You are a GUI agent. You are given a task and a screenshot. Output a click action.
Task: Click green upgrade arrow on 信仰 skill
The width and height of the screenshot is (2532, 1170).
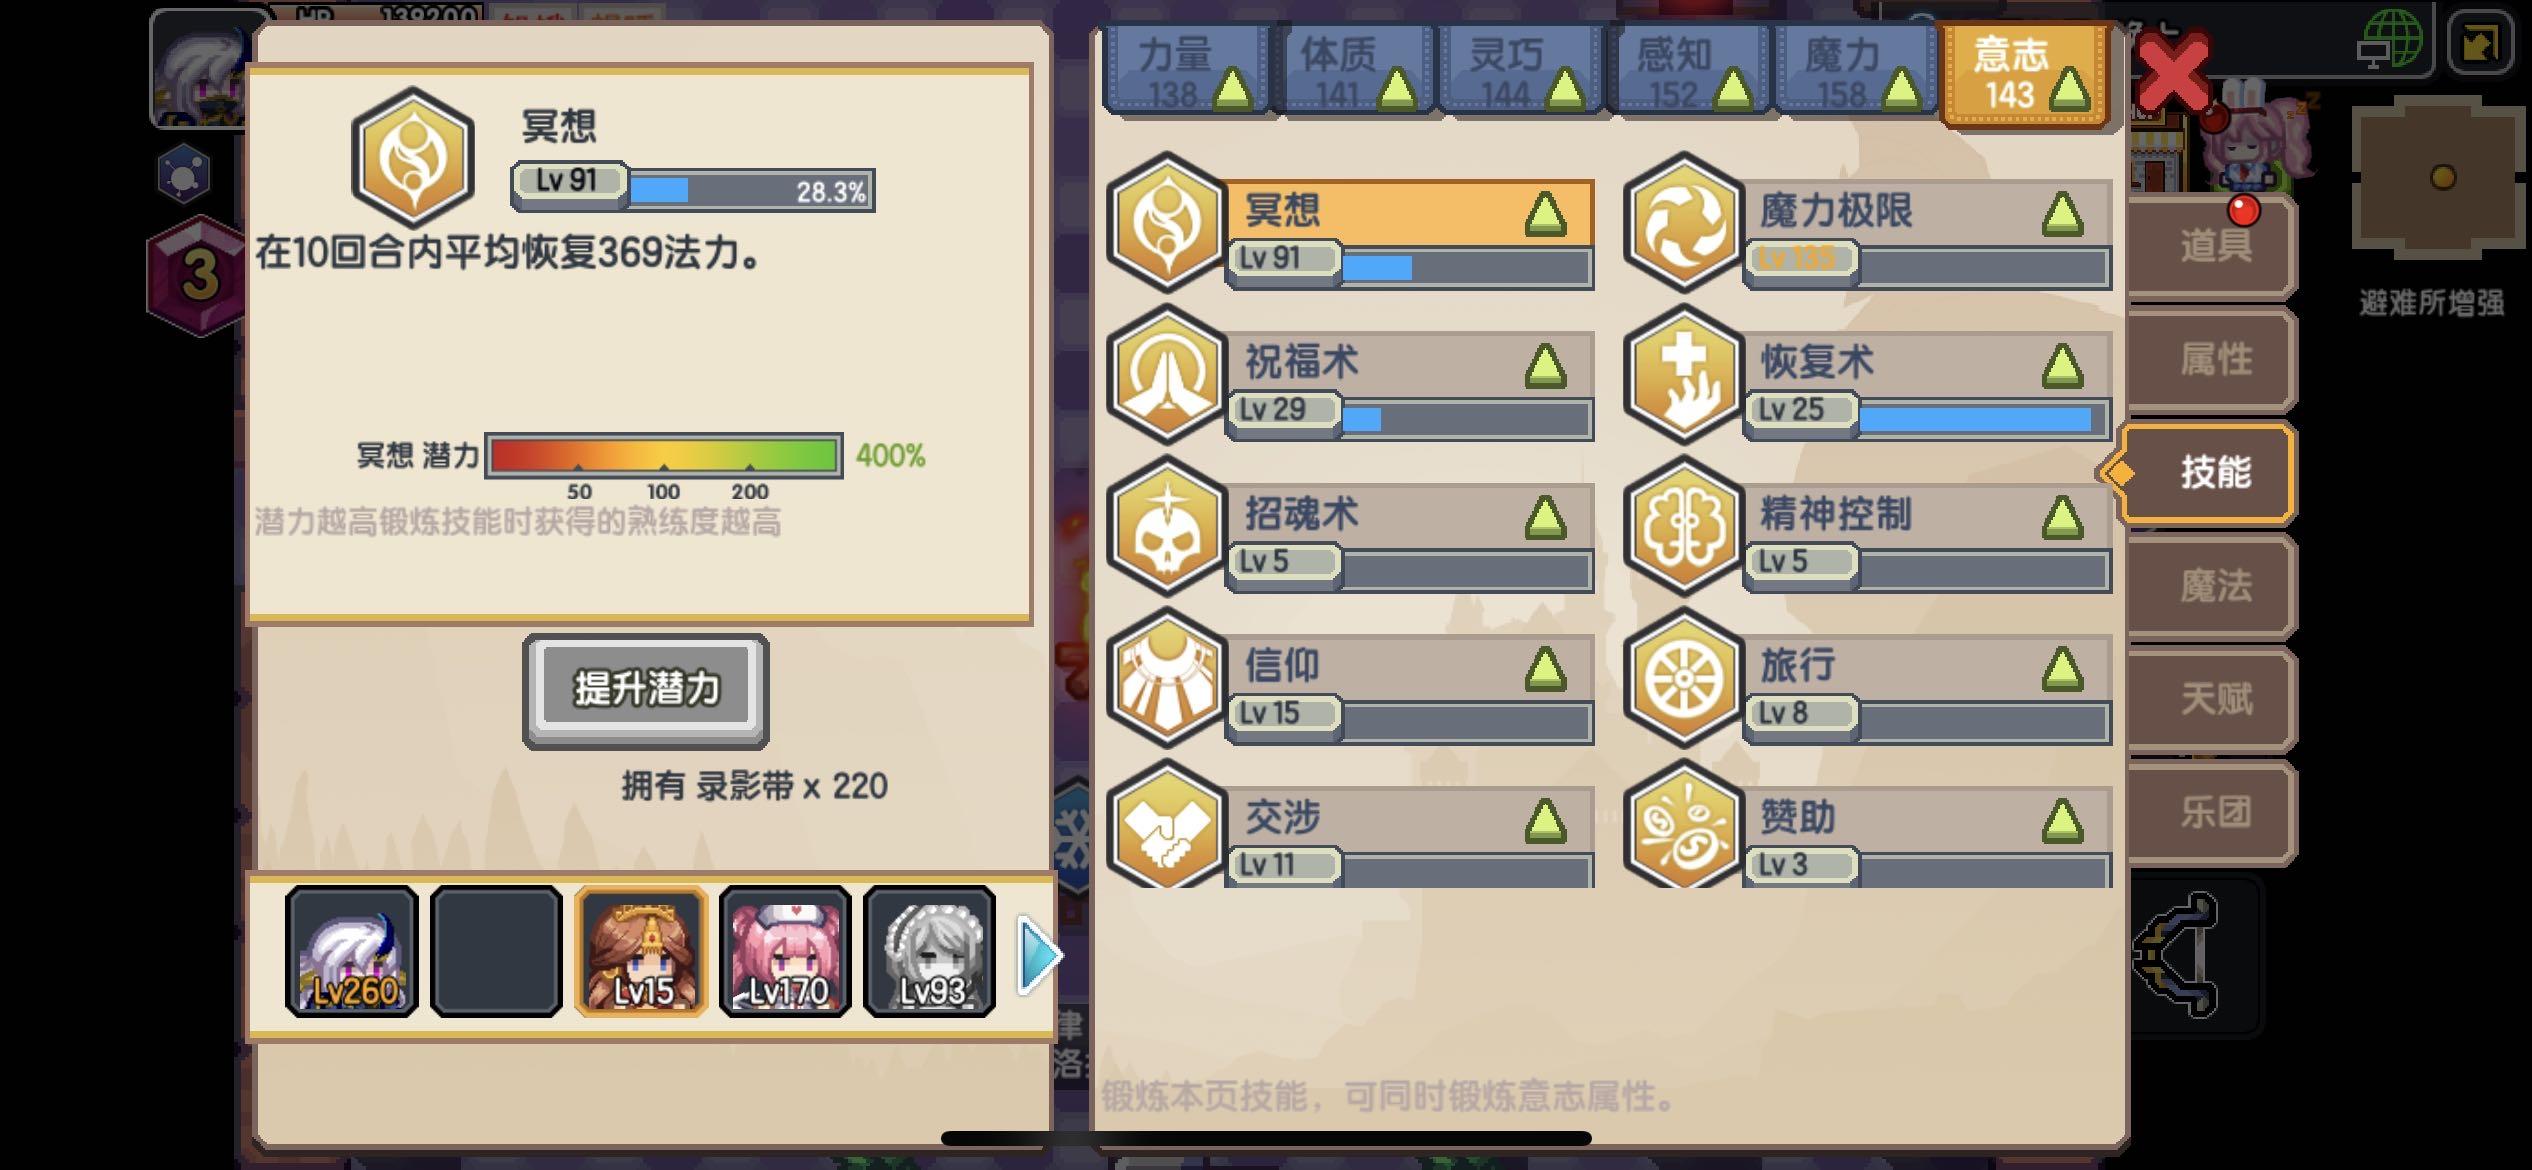coord(1545,669)
